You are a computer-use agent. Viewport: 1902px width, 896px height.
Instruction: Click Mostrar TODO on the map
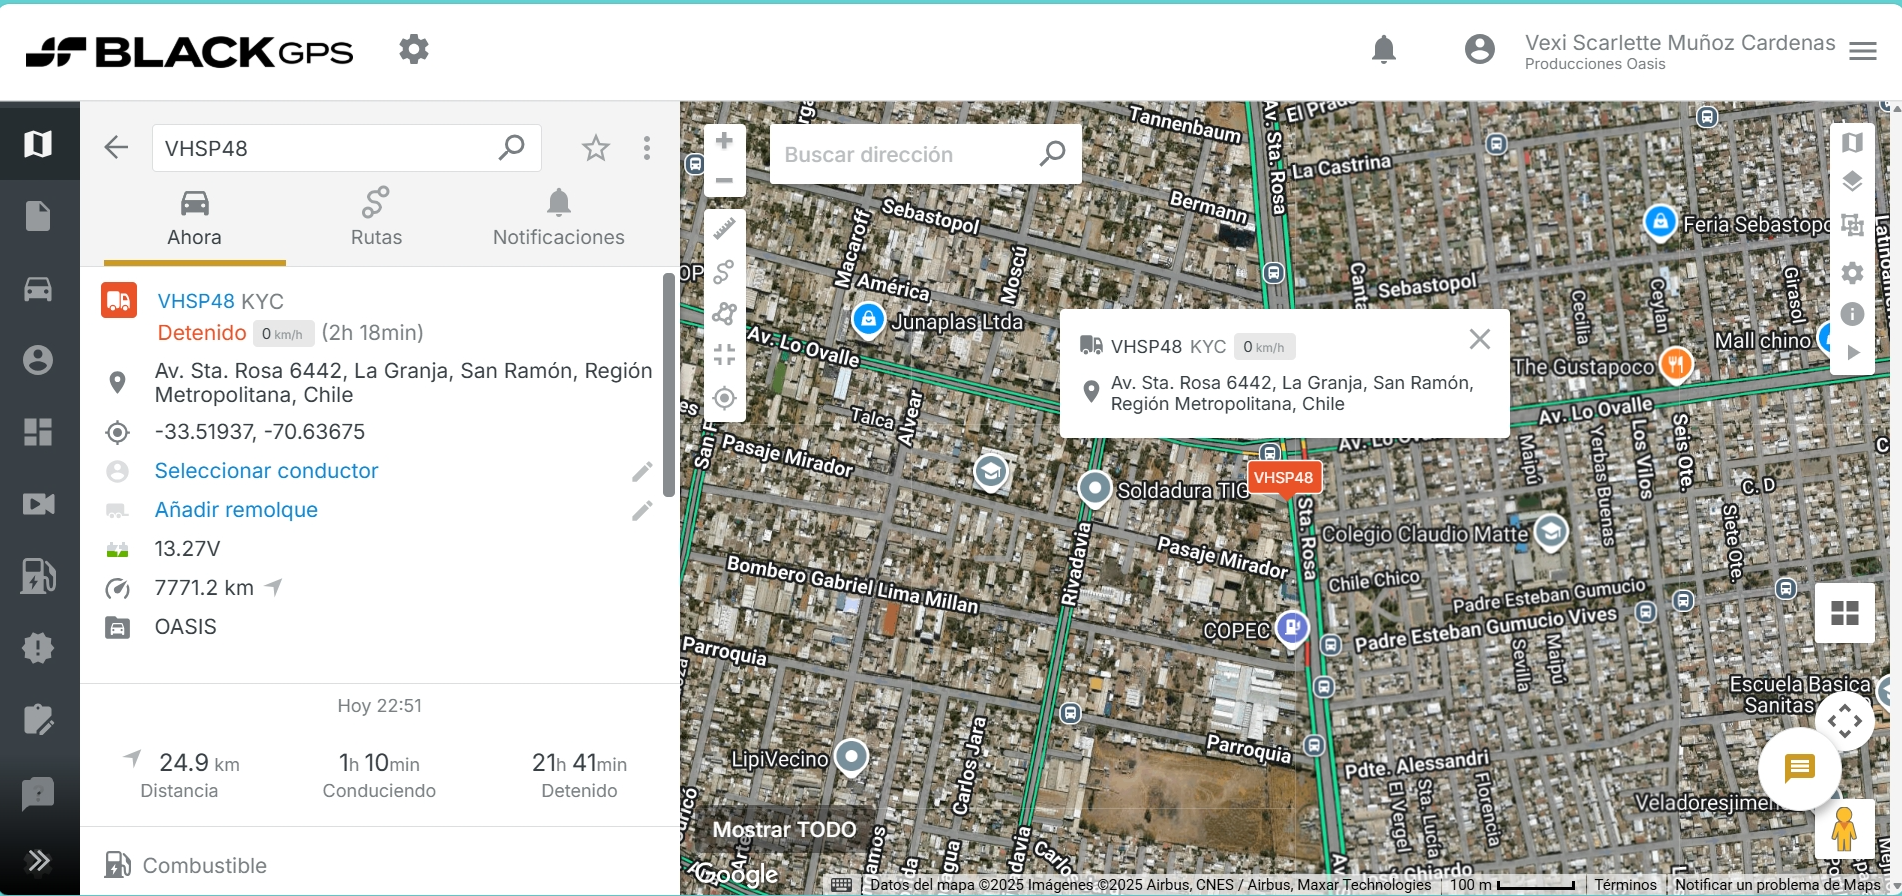tap(784, 830)
